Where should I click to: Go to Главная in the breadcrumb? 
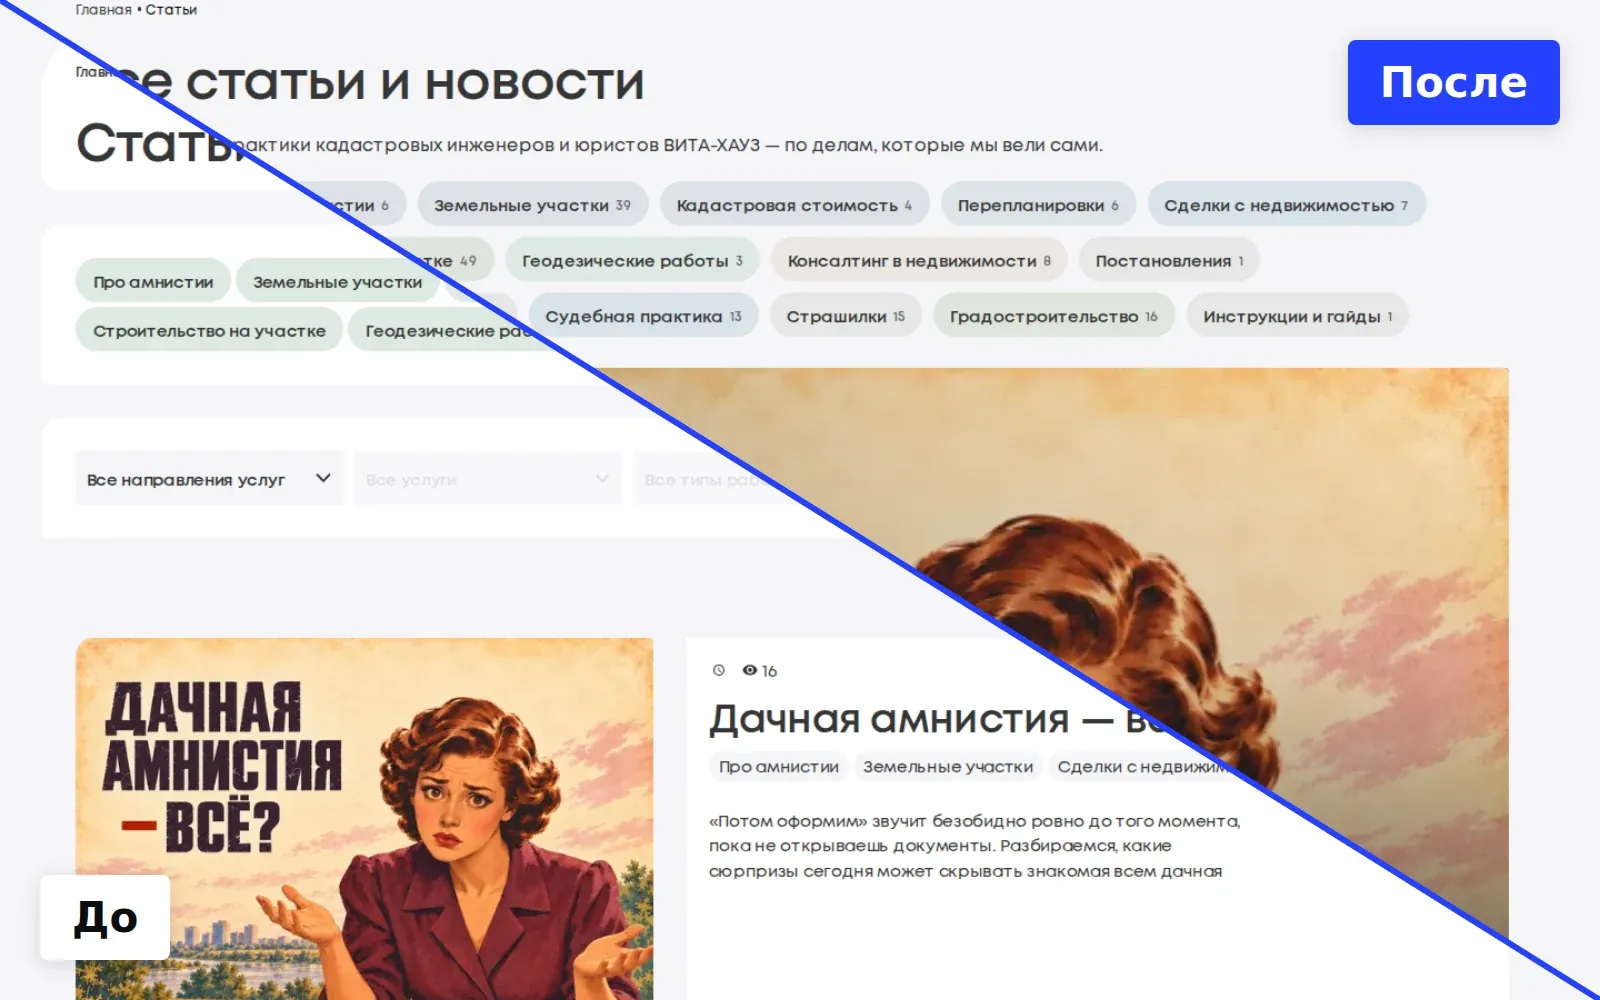click(103, 10)
